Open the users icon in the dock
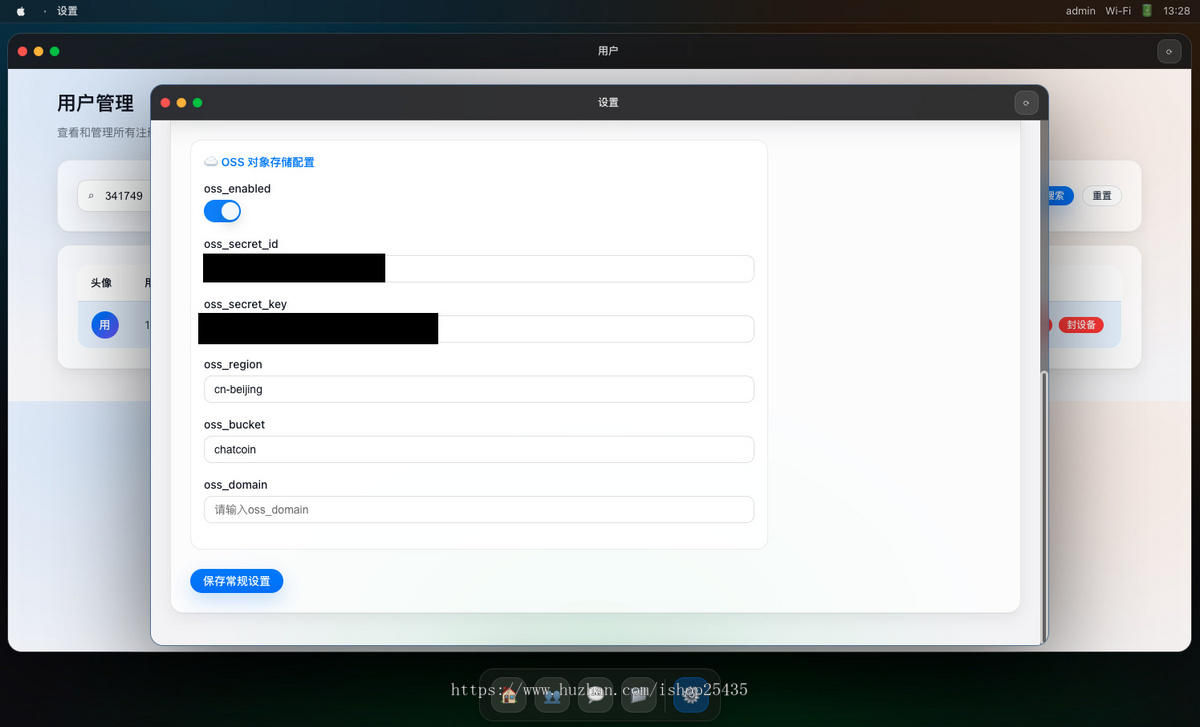This screenshot has width=1200, height=727. coord(552,694)
